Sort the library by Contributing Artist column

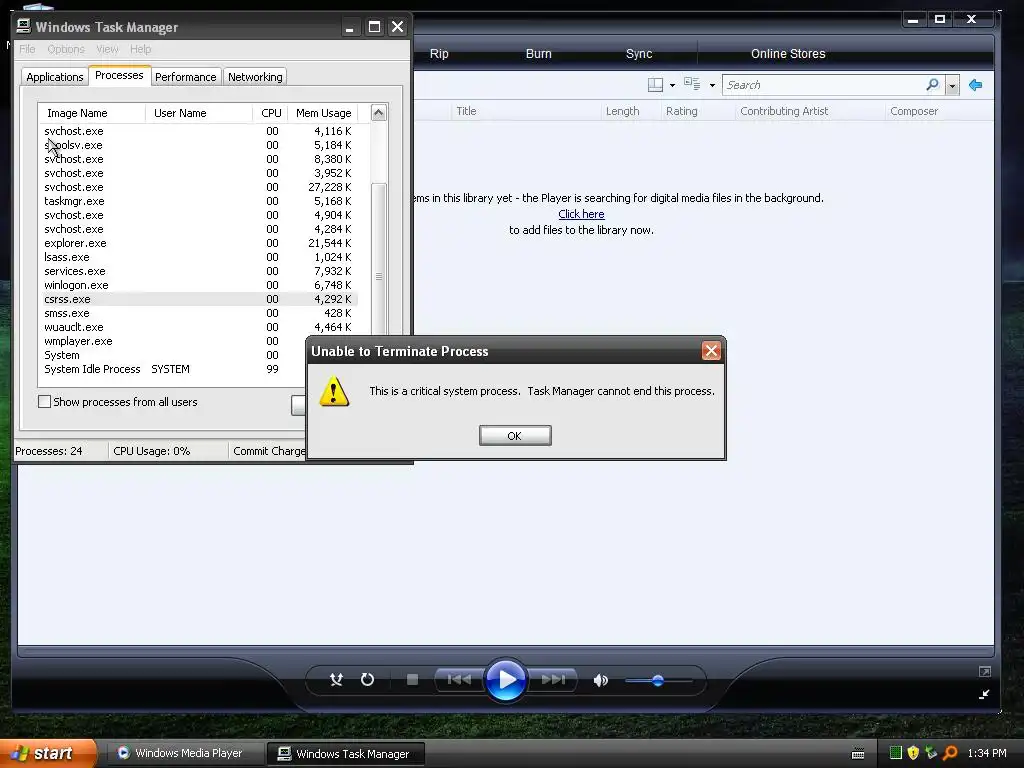[784, 111]
